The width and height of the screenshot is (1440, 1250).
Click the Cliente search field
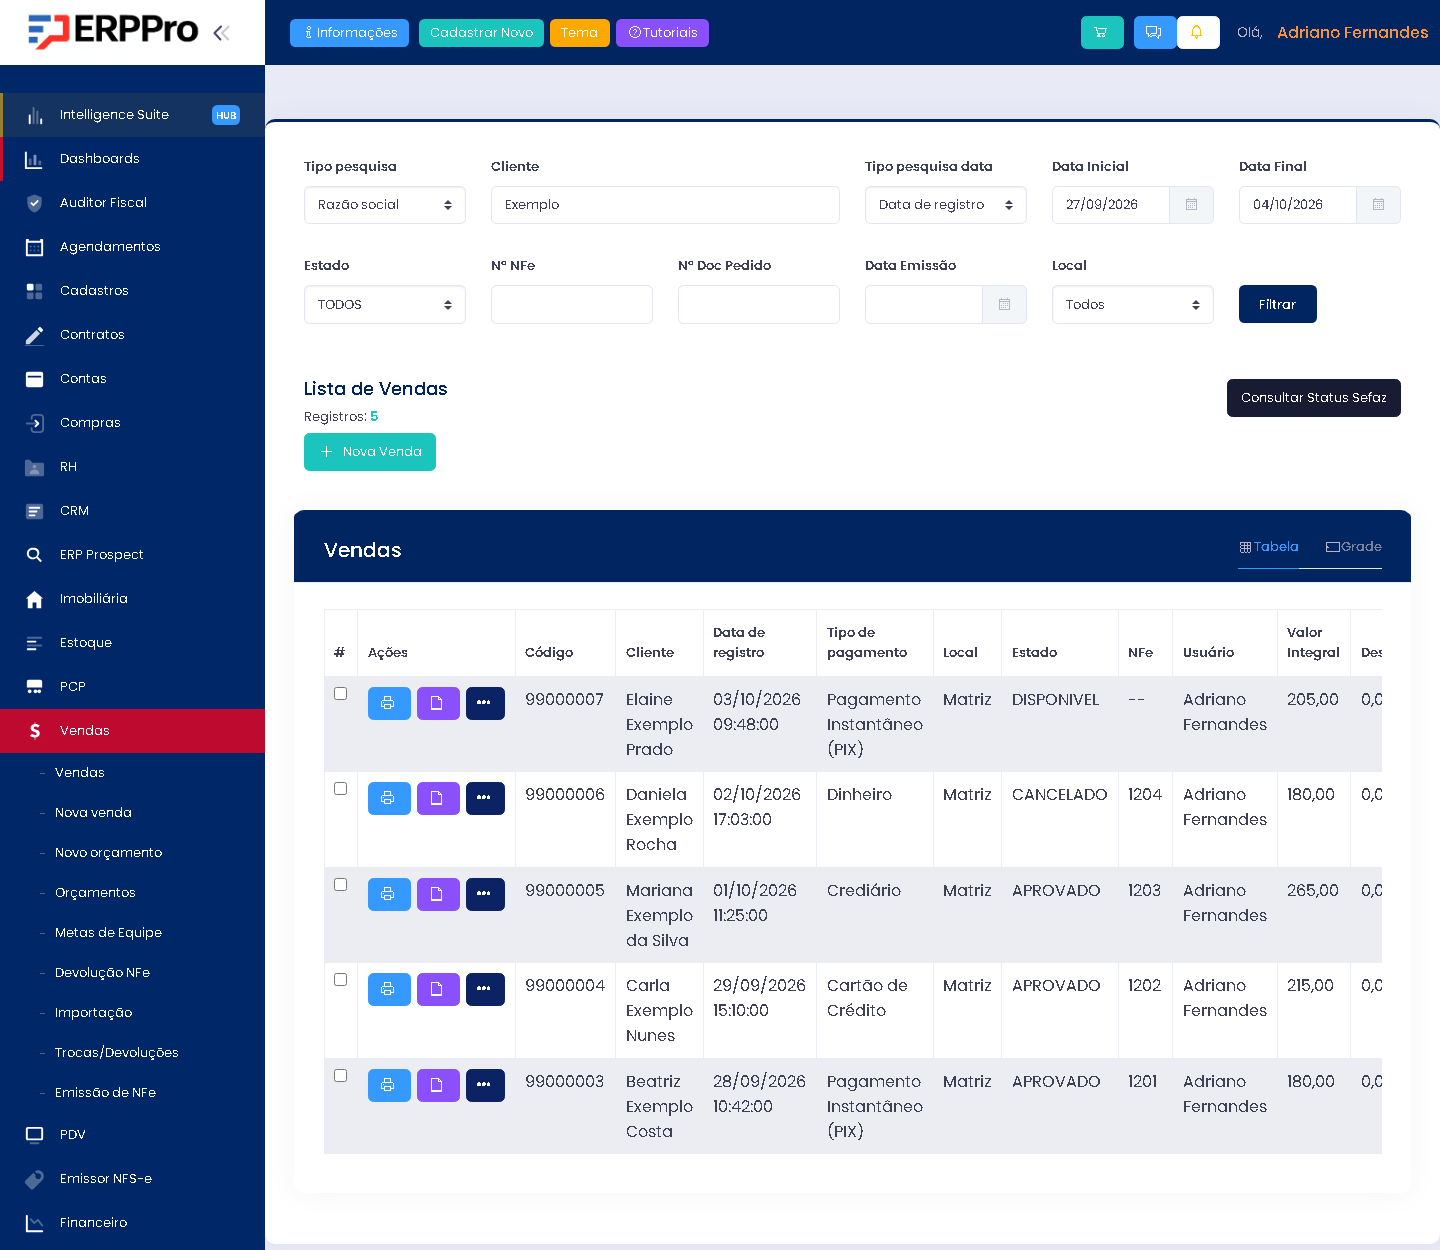[665, 205]
